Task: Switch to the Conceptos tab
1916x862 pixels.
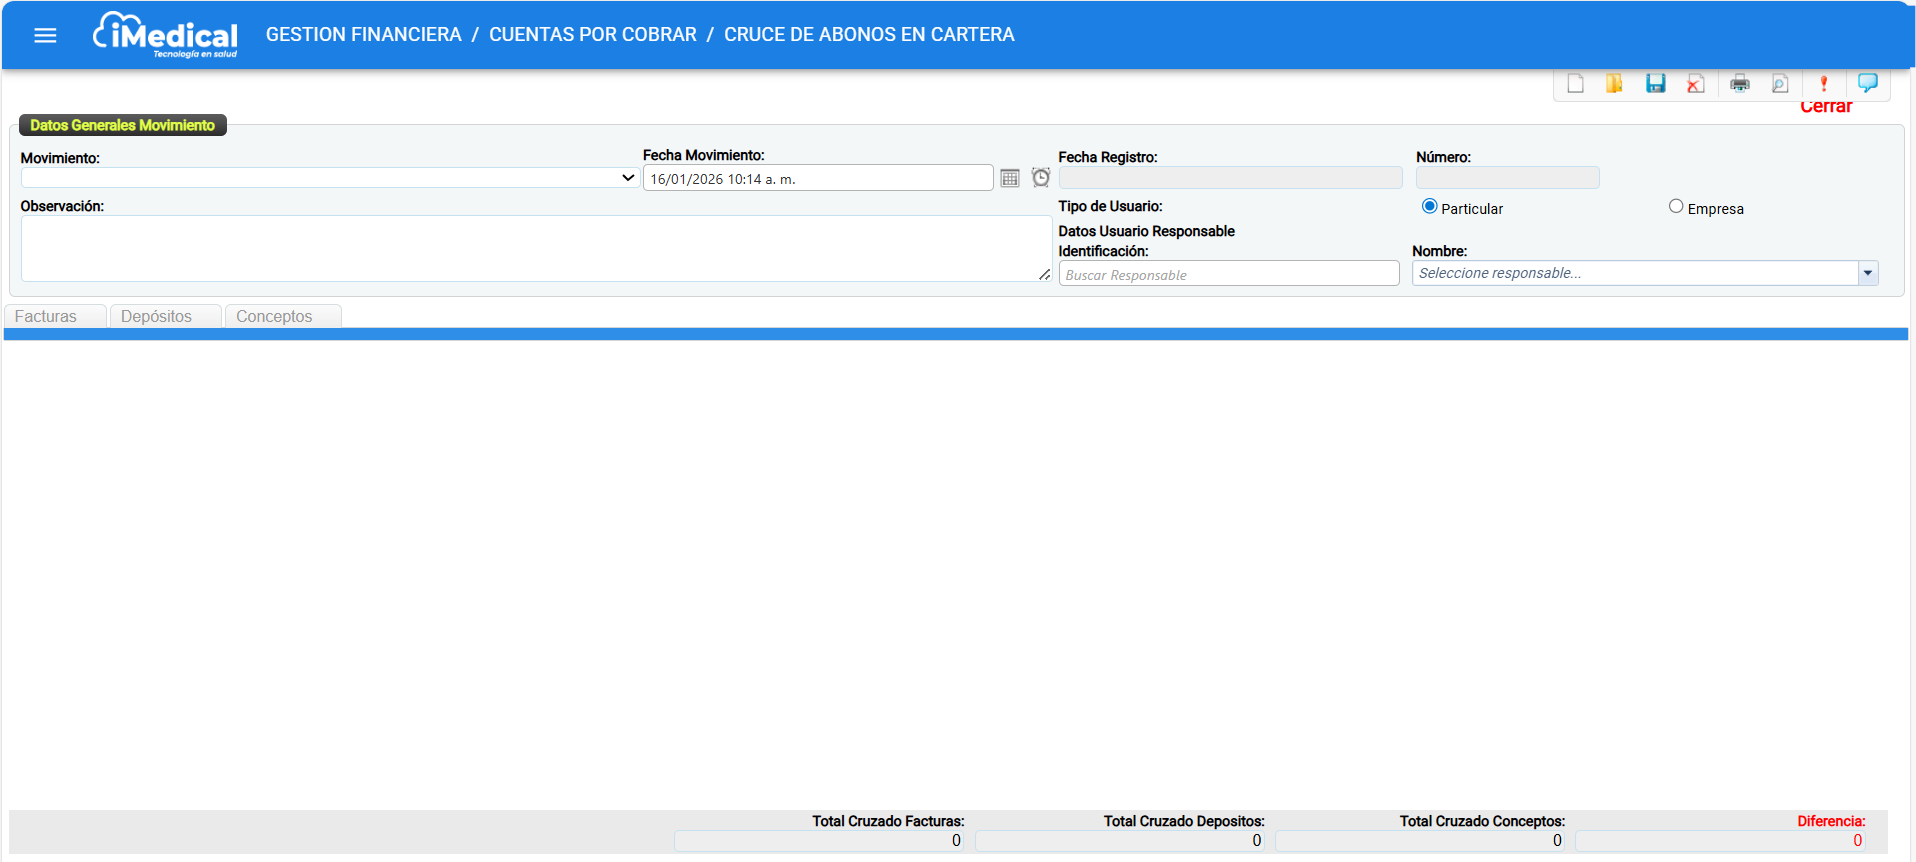Action: click(x=283, y=316)
